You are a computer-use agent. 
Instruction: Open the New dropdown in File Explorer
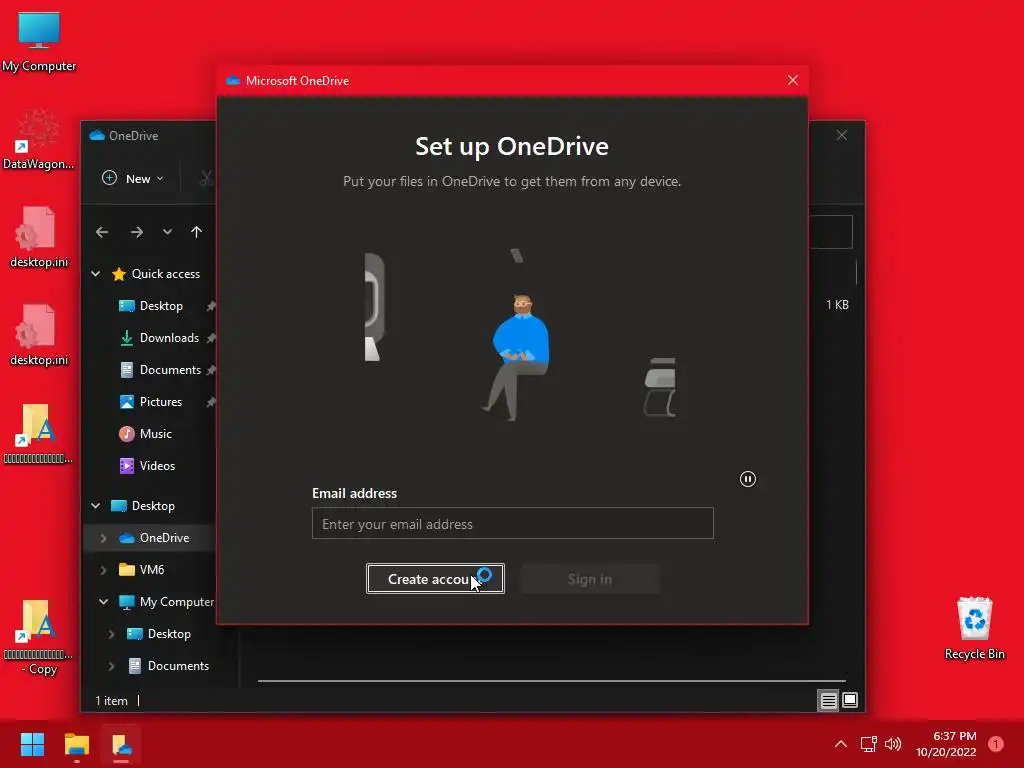point(133,178)
